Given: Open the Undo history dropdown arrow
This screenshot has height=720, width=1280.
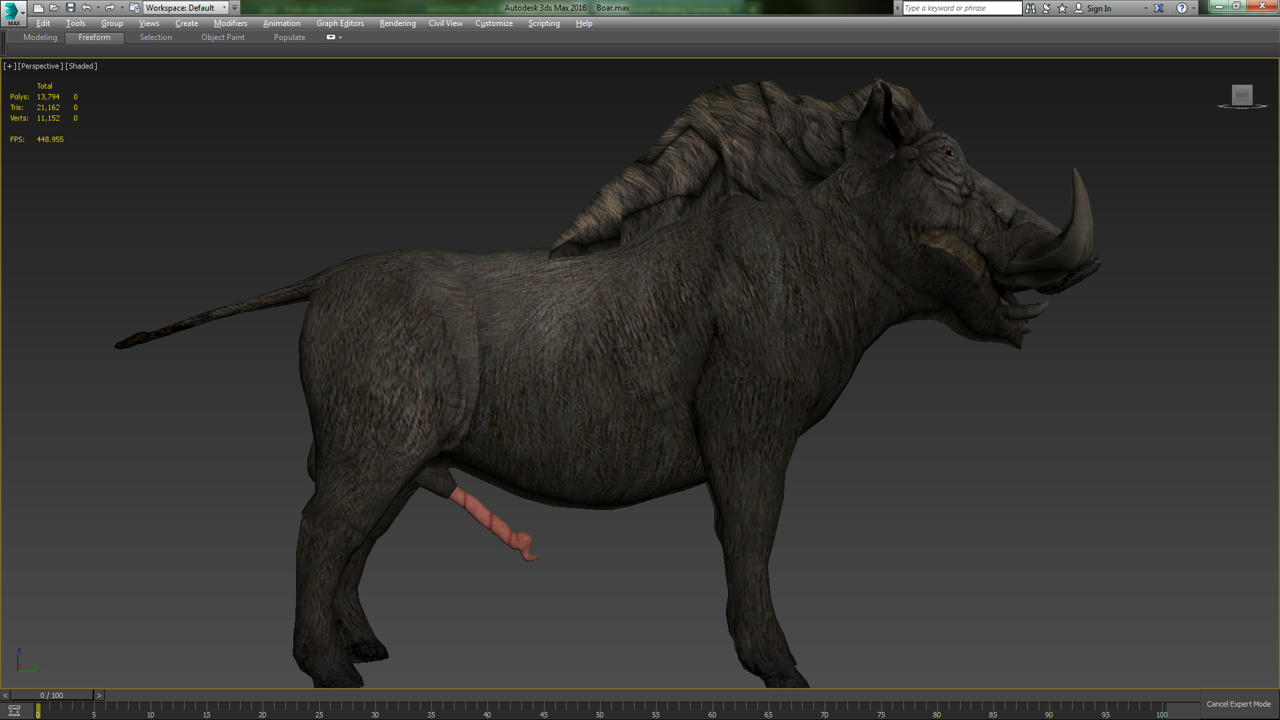Looking at the screenshot, I should [98, 8].
